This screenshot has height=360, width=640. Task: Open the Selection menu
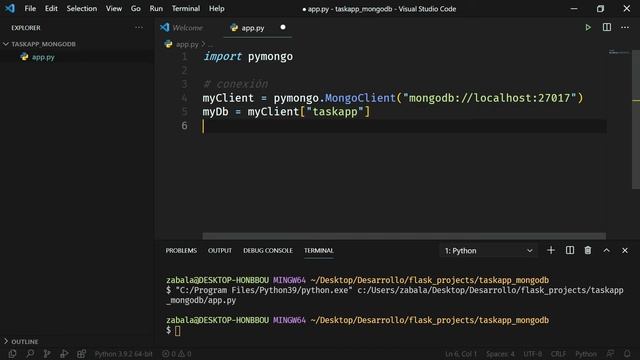(x=82, y=8)
